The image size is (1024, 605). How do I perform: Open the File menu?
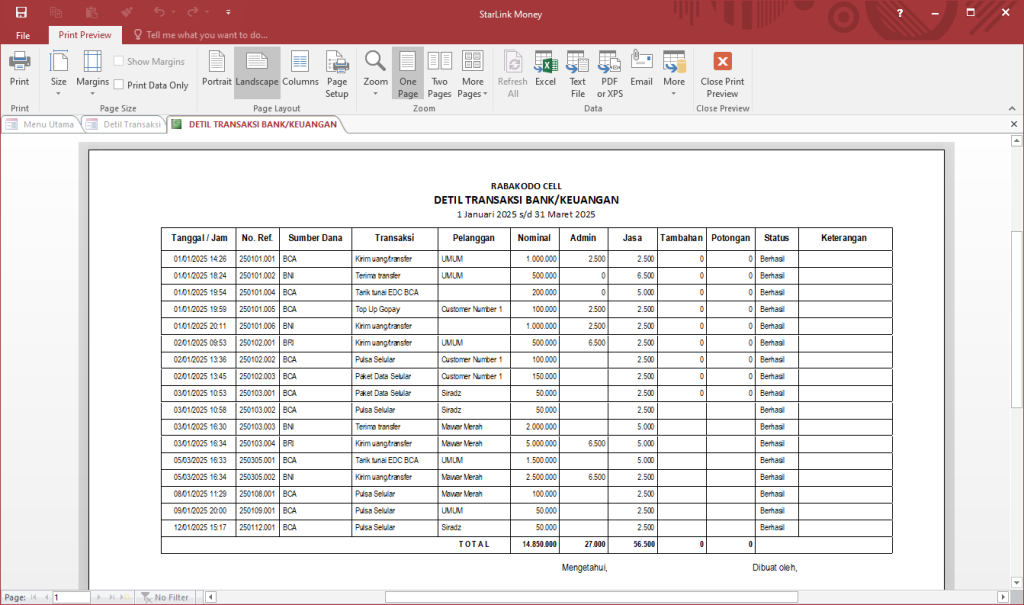[23, 35]
